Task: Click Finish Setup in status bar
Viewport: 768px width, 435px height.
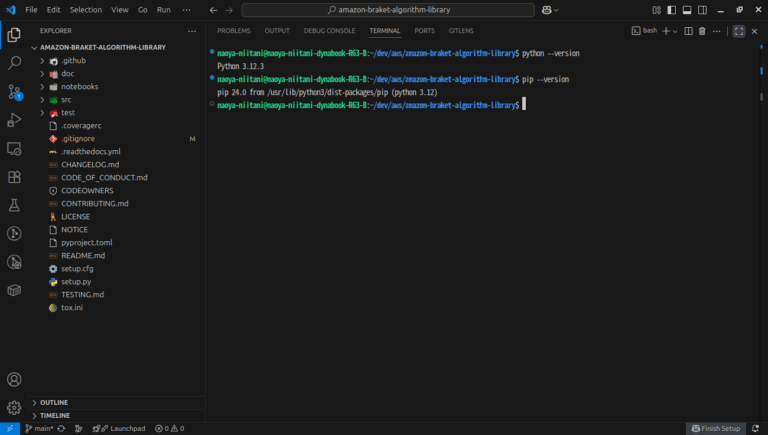Action: pyautogui.click(x=716, y=429)
